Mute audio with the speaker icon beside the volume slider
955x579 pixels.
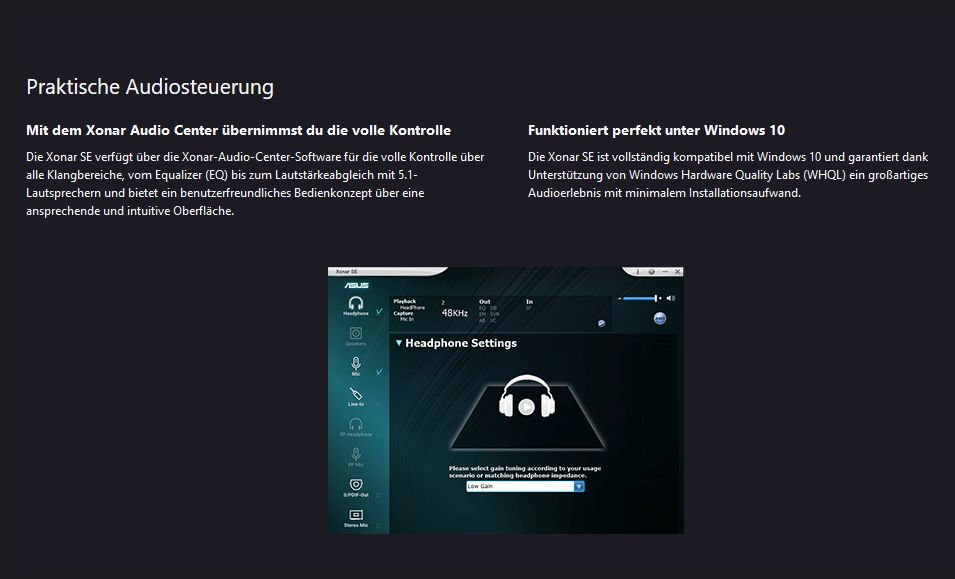[x=671, y=298]
